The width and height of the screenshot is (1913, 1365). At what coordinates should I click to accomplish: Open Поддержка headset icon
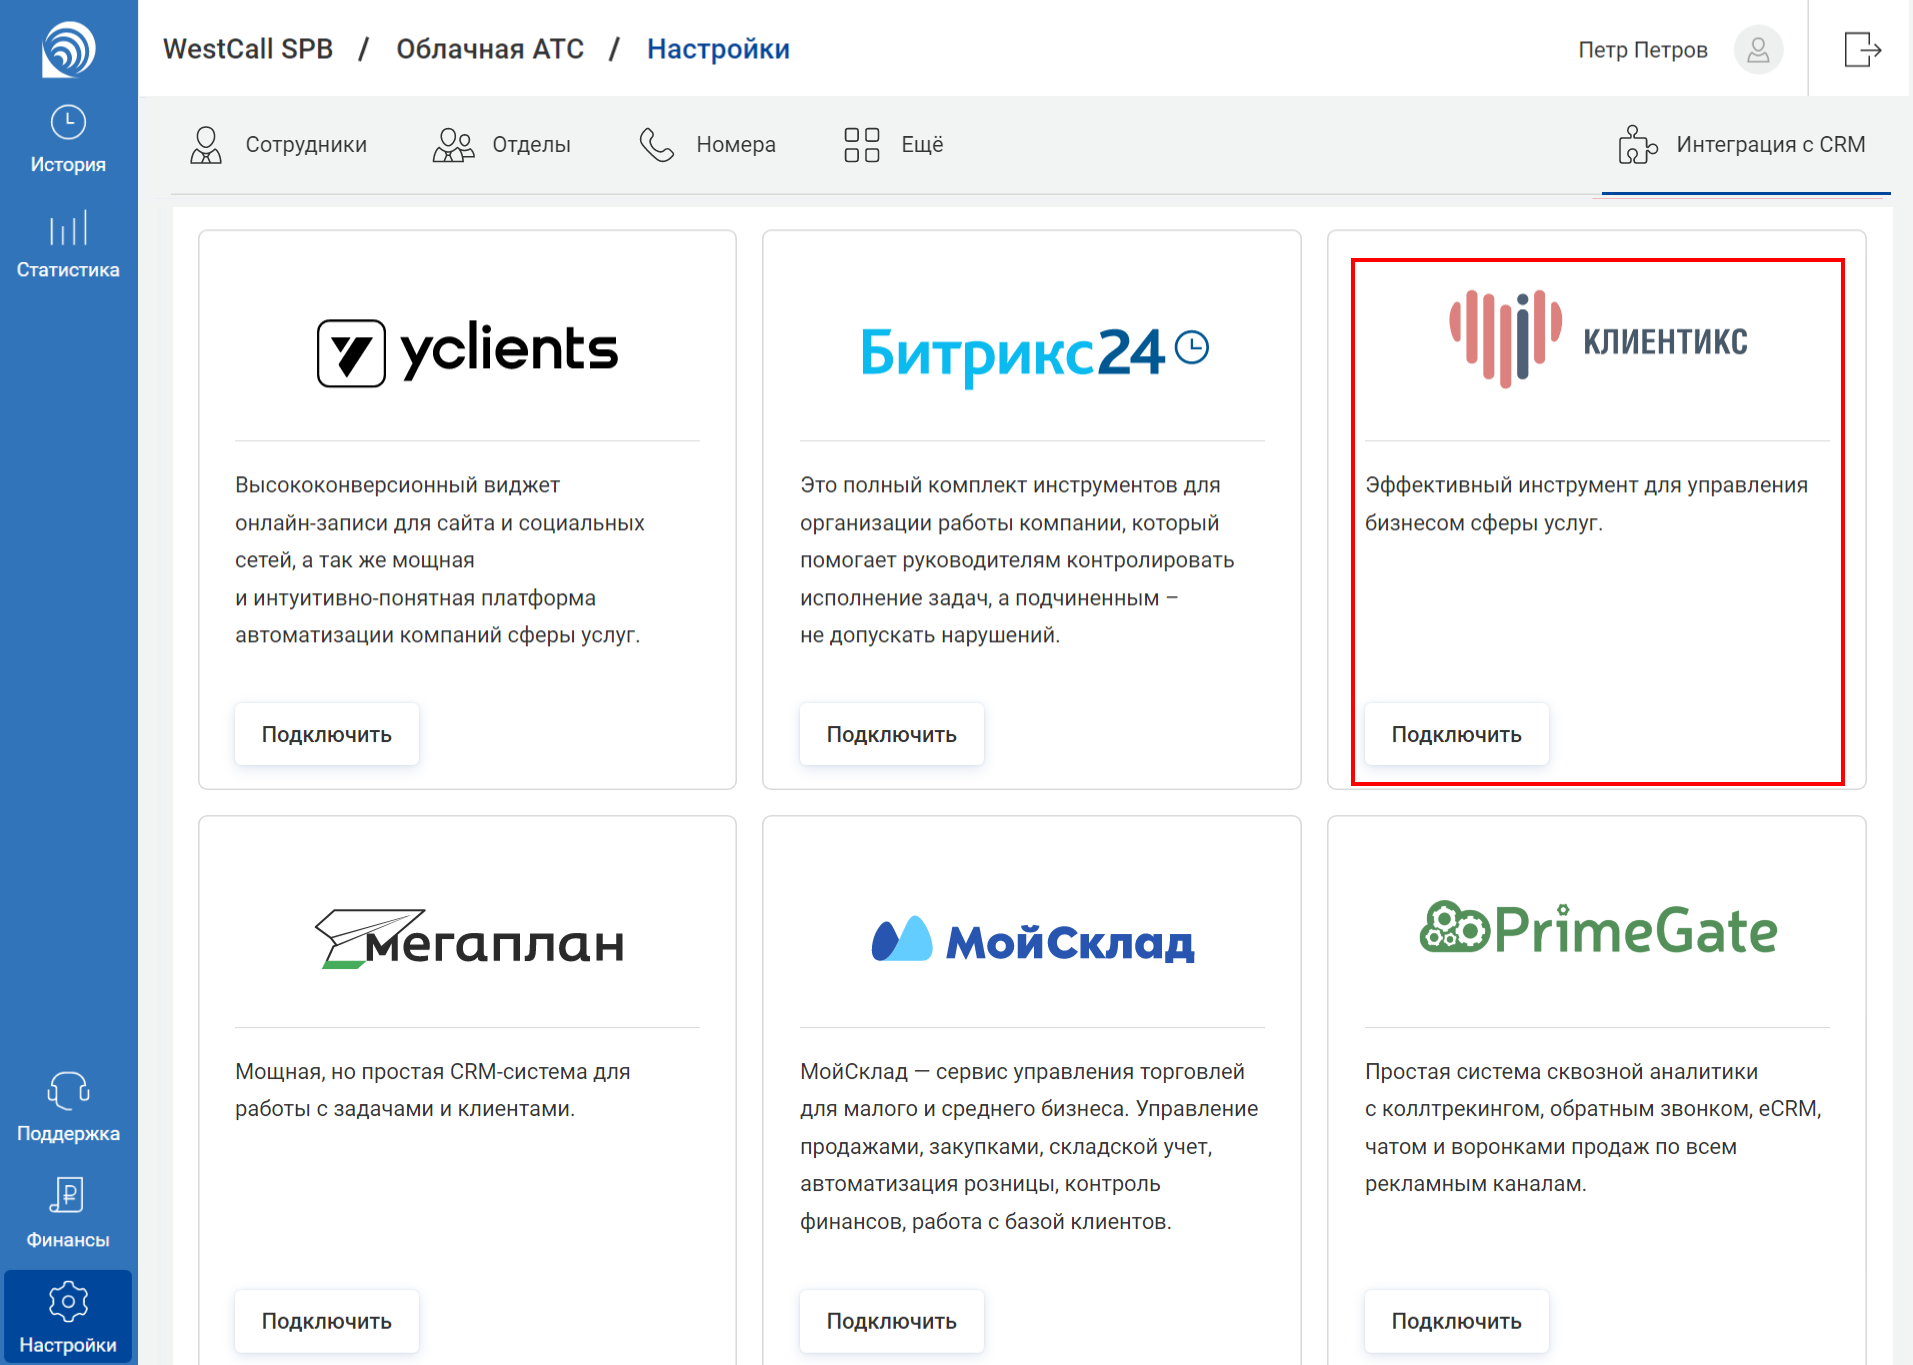68,1091
